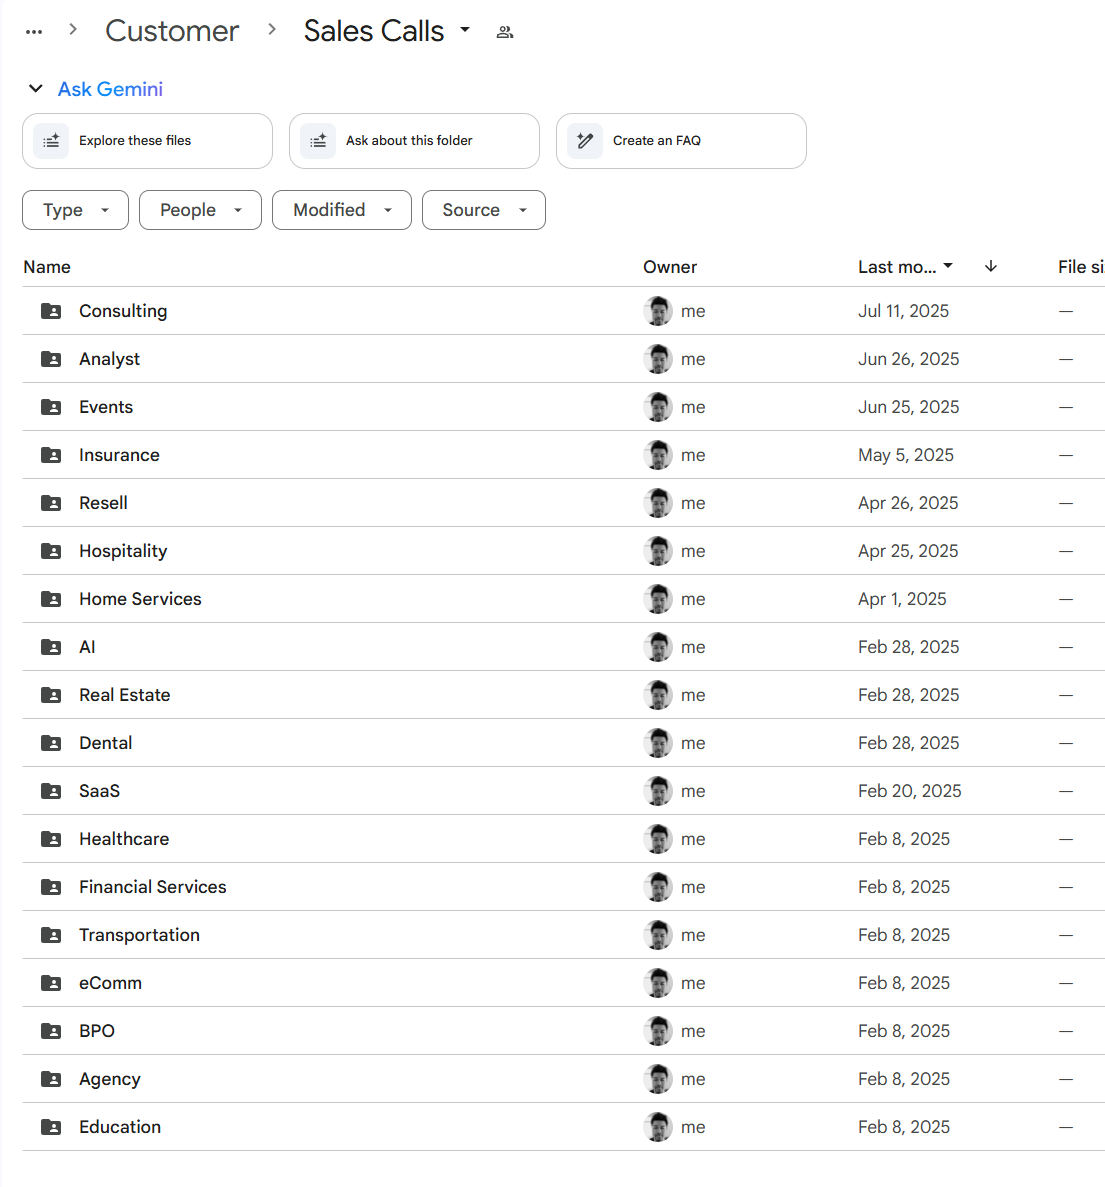Go to Customer folder in breadcrumb
This screenshot has height=1187, width=1105.
(x=172, y=31)
